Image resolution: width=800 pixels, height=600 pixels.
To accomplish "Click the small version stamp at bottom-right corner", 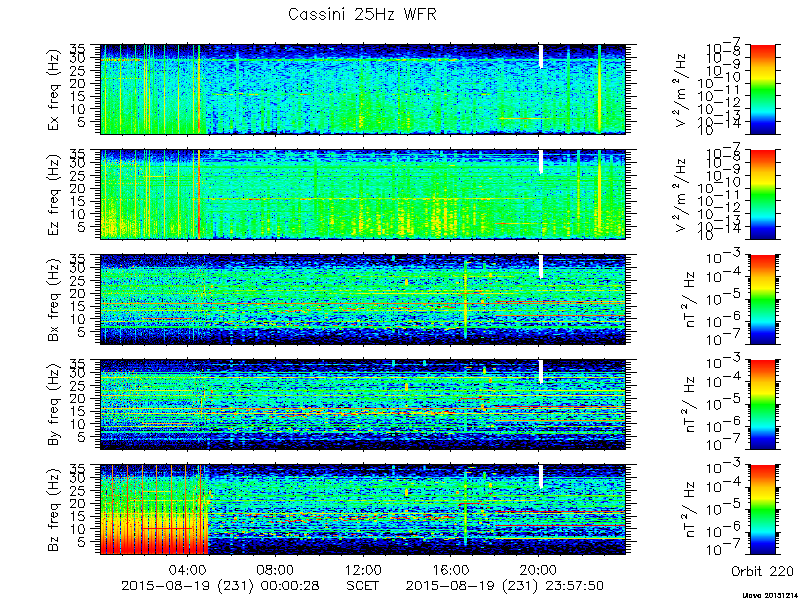I will (770, 595).
